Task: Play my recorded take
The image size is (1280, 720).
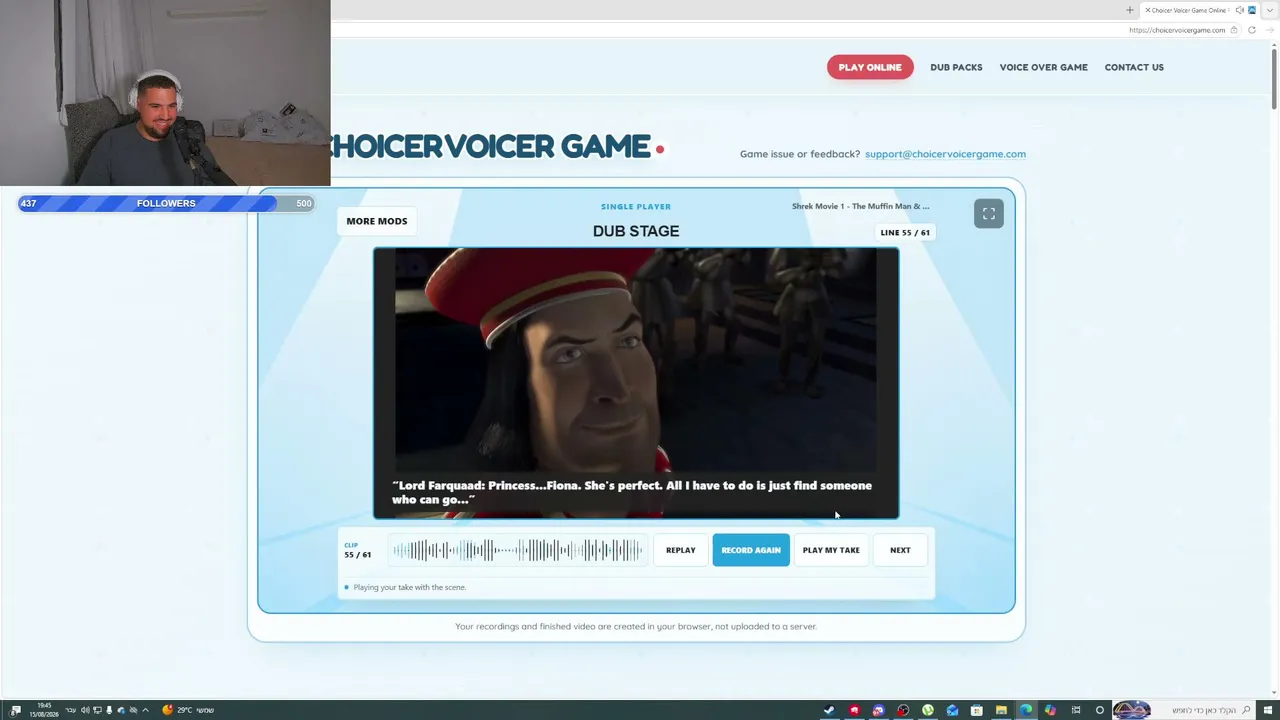Action: 831,550
